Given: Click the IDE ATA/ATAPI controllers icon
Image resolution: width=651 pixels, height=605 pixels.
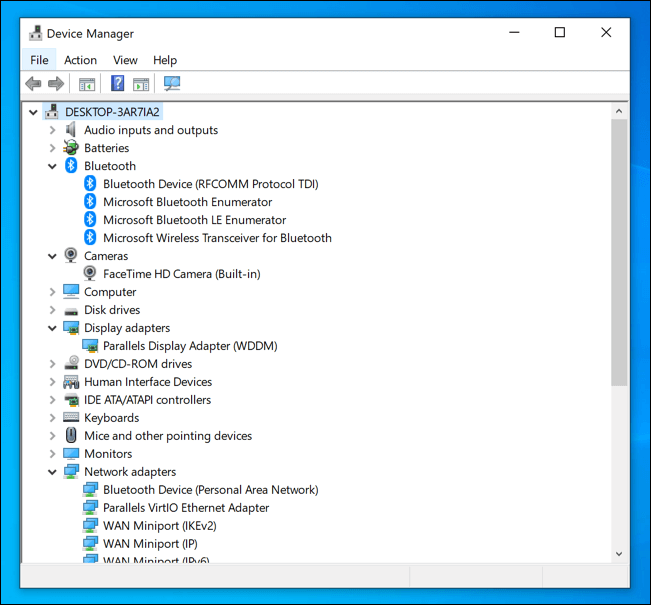Looking at the screenshot, I should [x=71, y=400].
